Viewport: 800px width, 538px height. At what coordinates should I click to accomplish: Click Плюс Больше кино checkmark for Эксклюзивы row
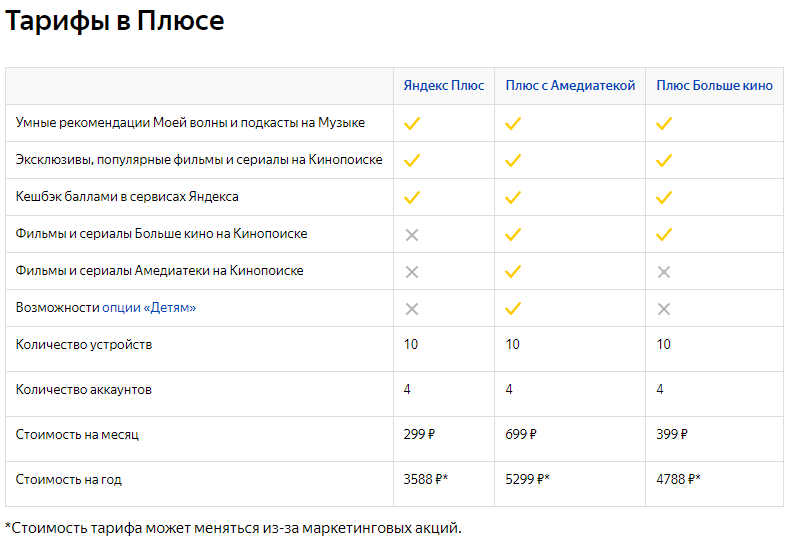coord(664,160)
